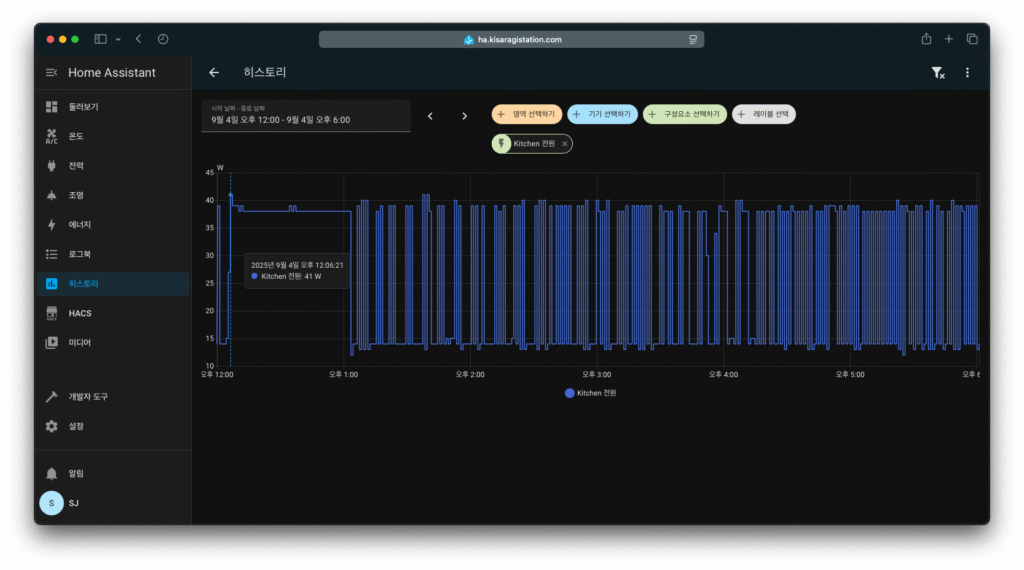Open 로그북 in the sidebar

click(x=79, y=254)
